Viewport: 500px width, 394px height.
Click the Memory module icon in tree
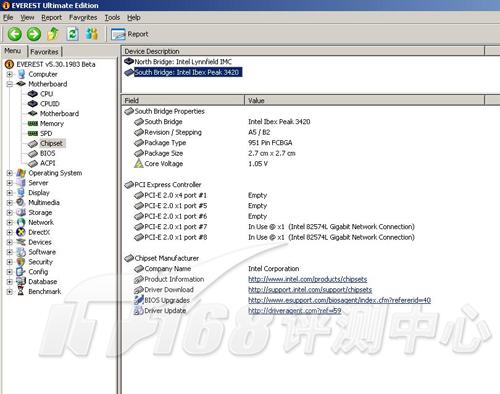tap(33, 124)
